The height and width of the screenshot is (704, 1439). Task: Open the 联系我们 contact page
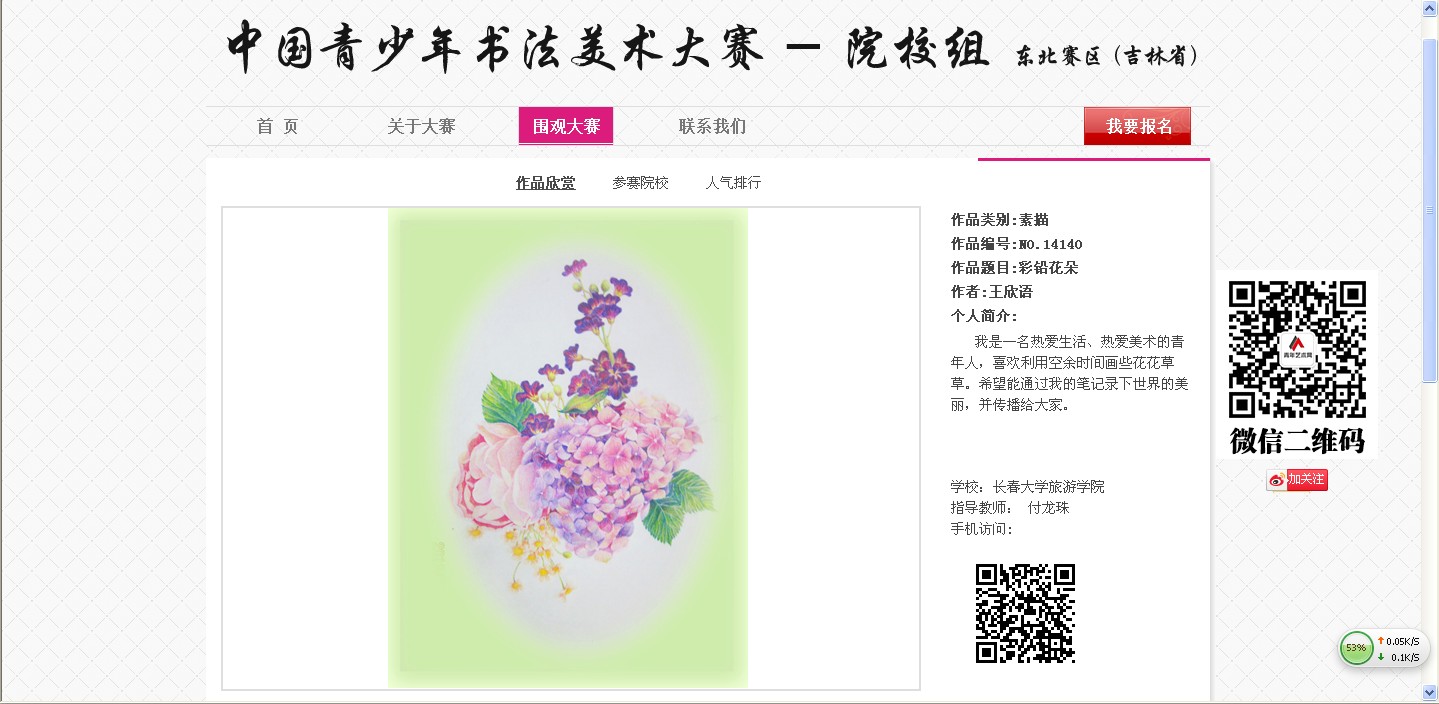[x=712, y=126]
